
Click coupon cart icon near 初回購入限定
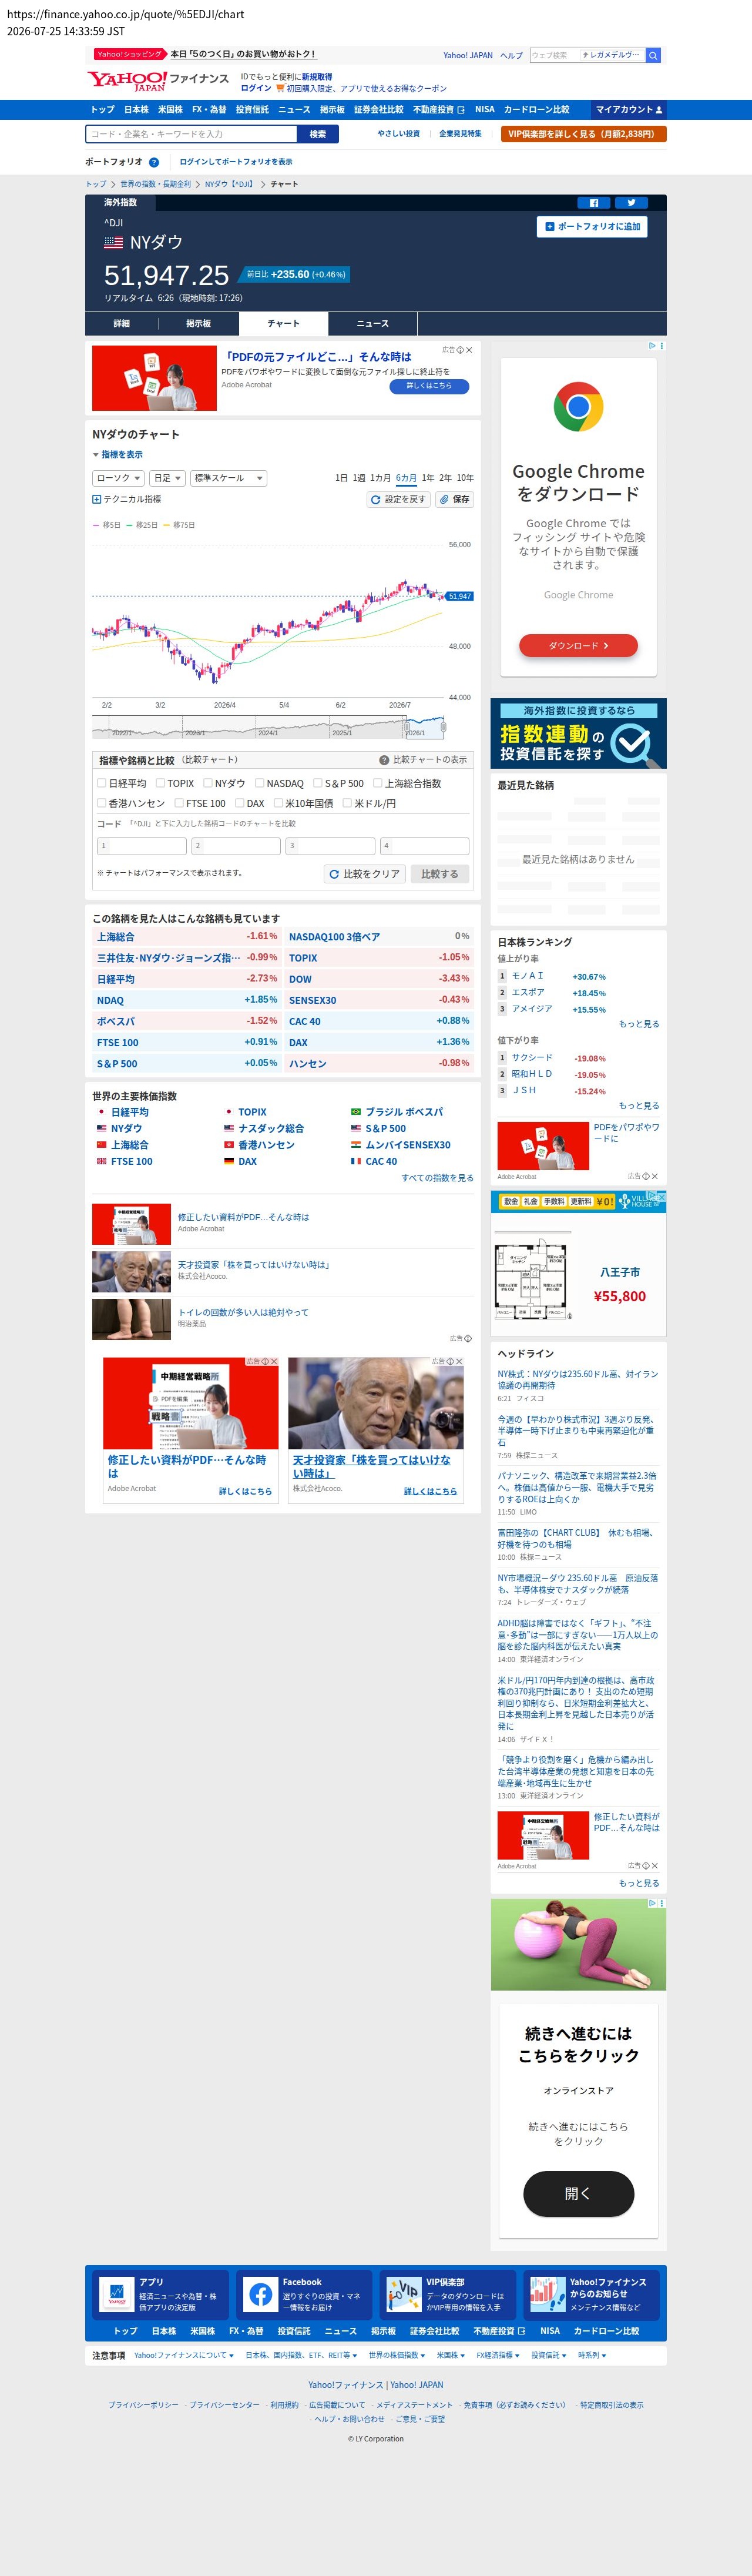tap(280, 88)
